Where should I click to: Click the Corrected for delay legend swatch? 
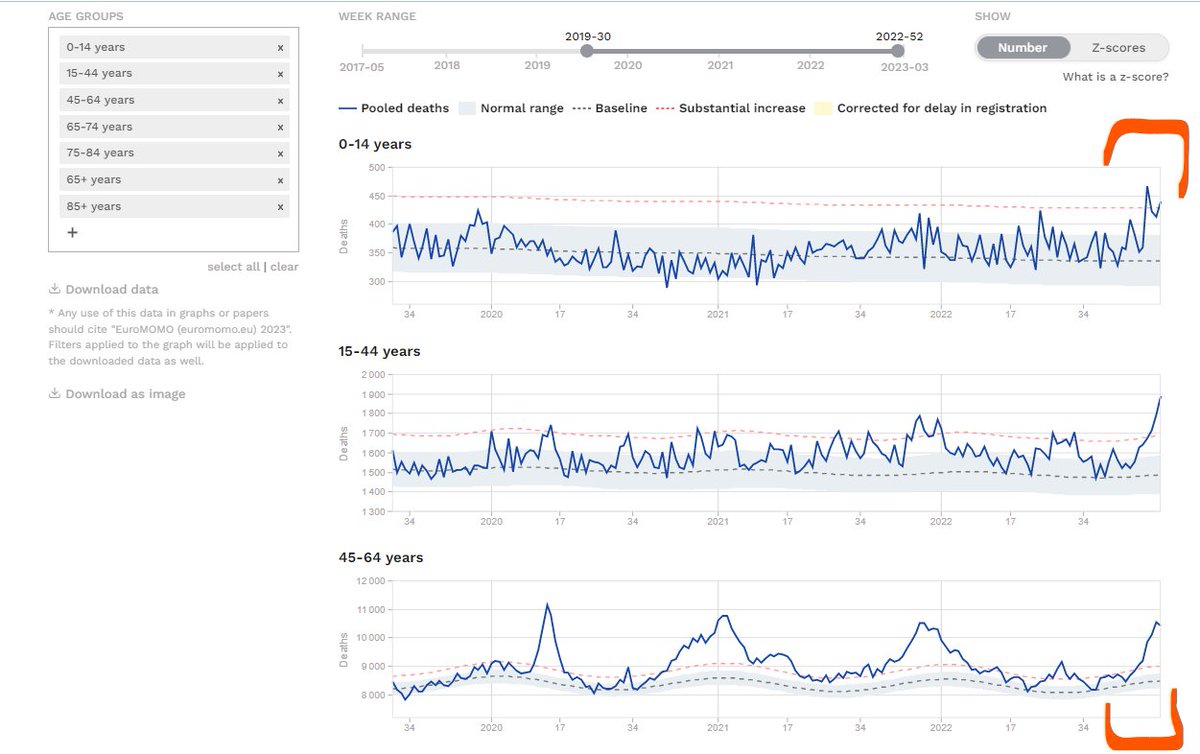point(823,108)
